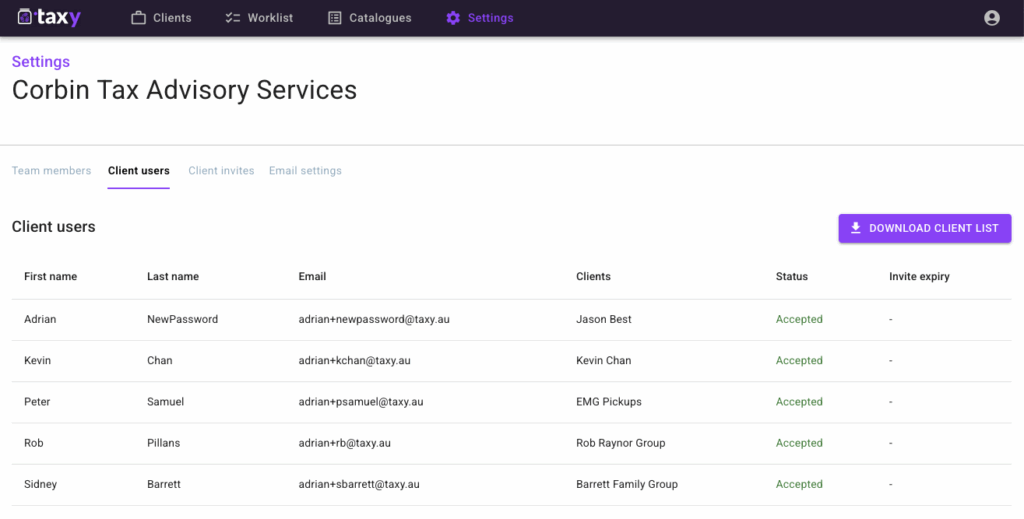Click the Rob Raynor Group client cell
The image size is (1024, 519).
click(620, 443)
